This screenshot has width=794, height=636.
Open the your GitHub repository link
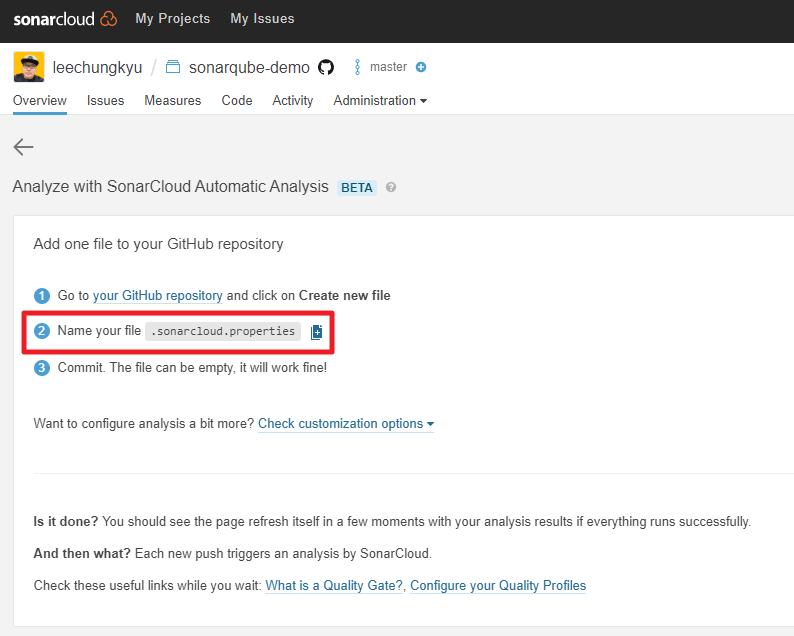click(x=157, y=295)
